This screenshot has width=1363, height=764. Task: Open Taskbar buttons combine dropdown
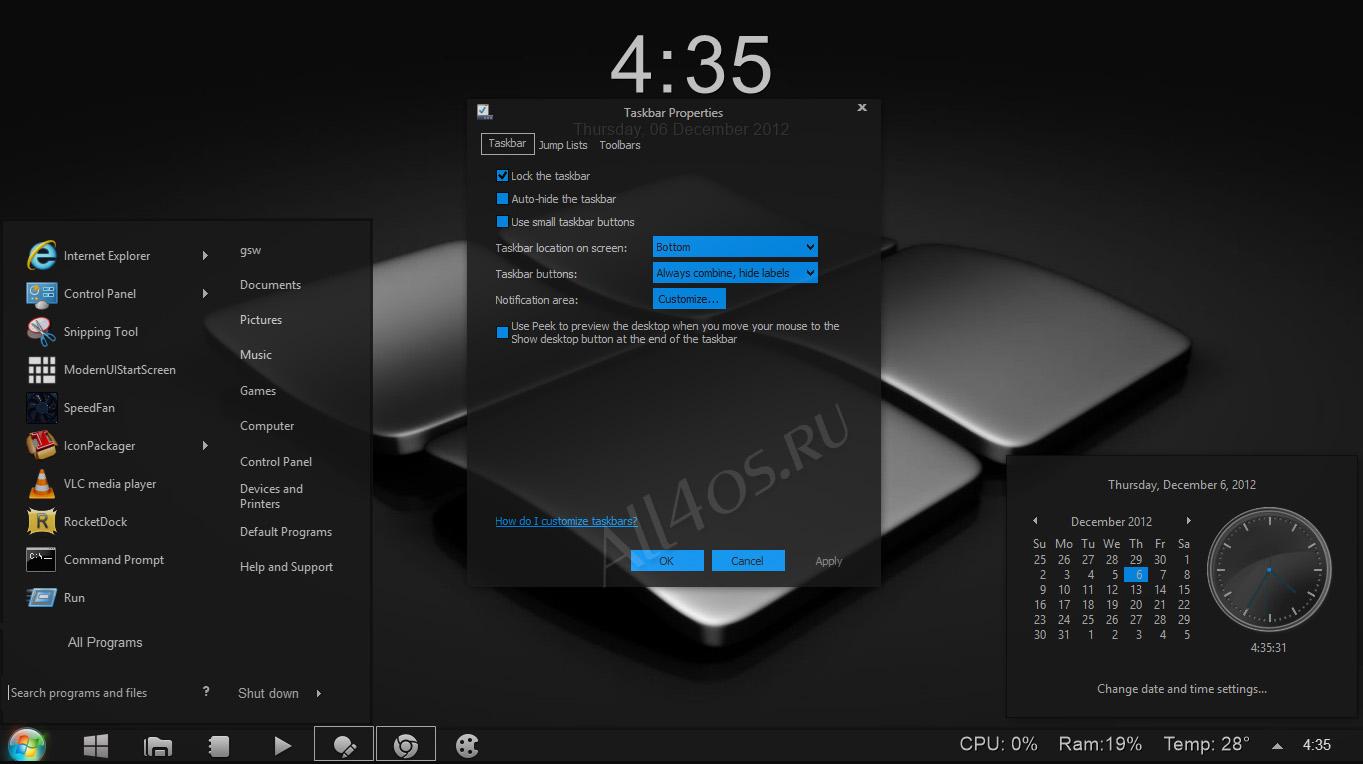(x=735, y=273)
